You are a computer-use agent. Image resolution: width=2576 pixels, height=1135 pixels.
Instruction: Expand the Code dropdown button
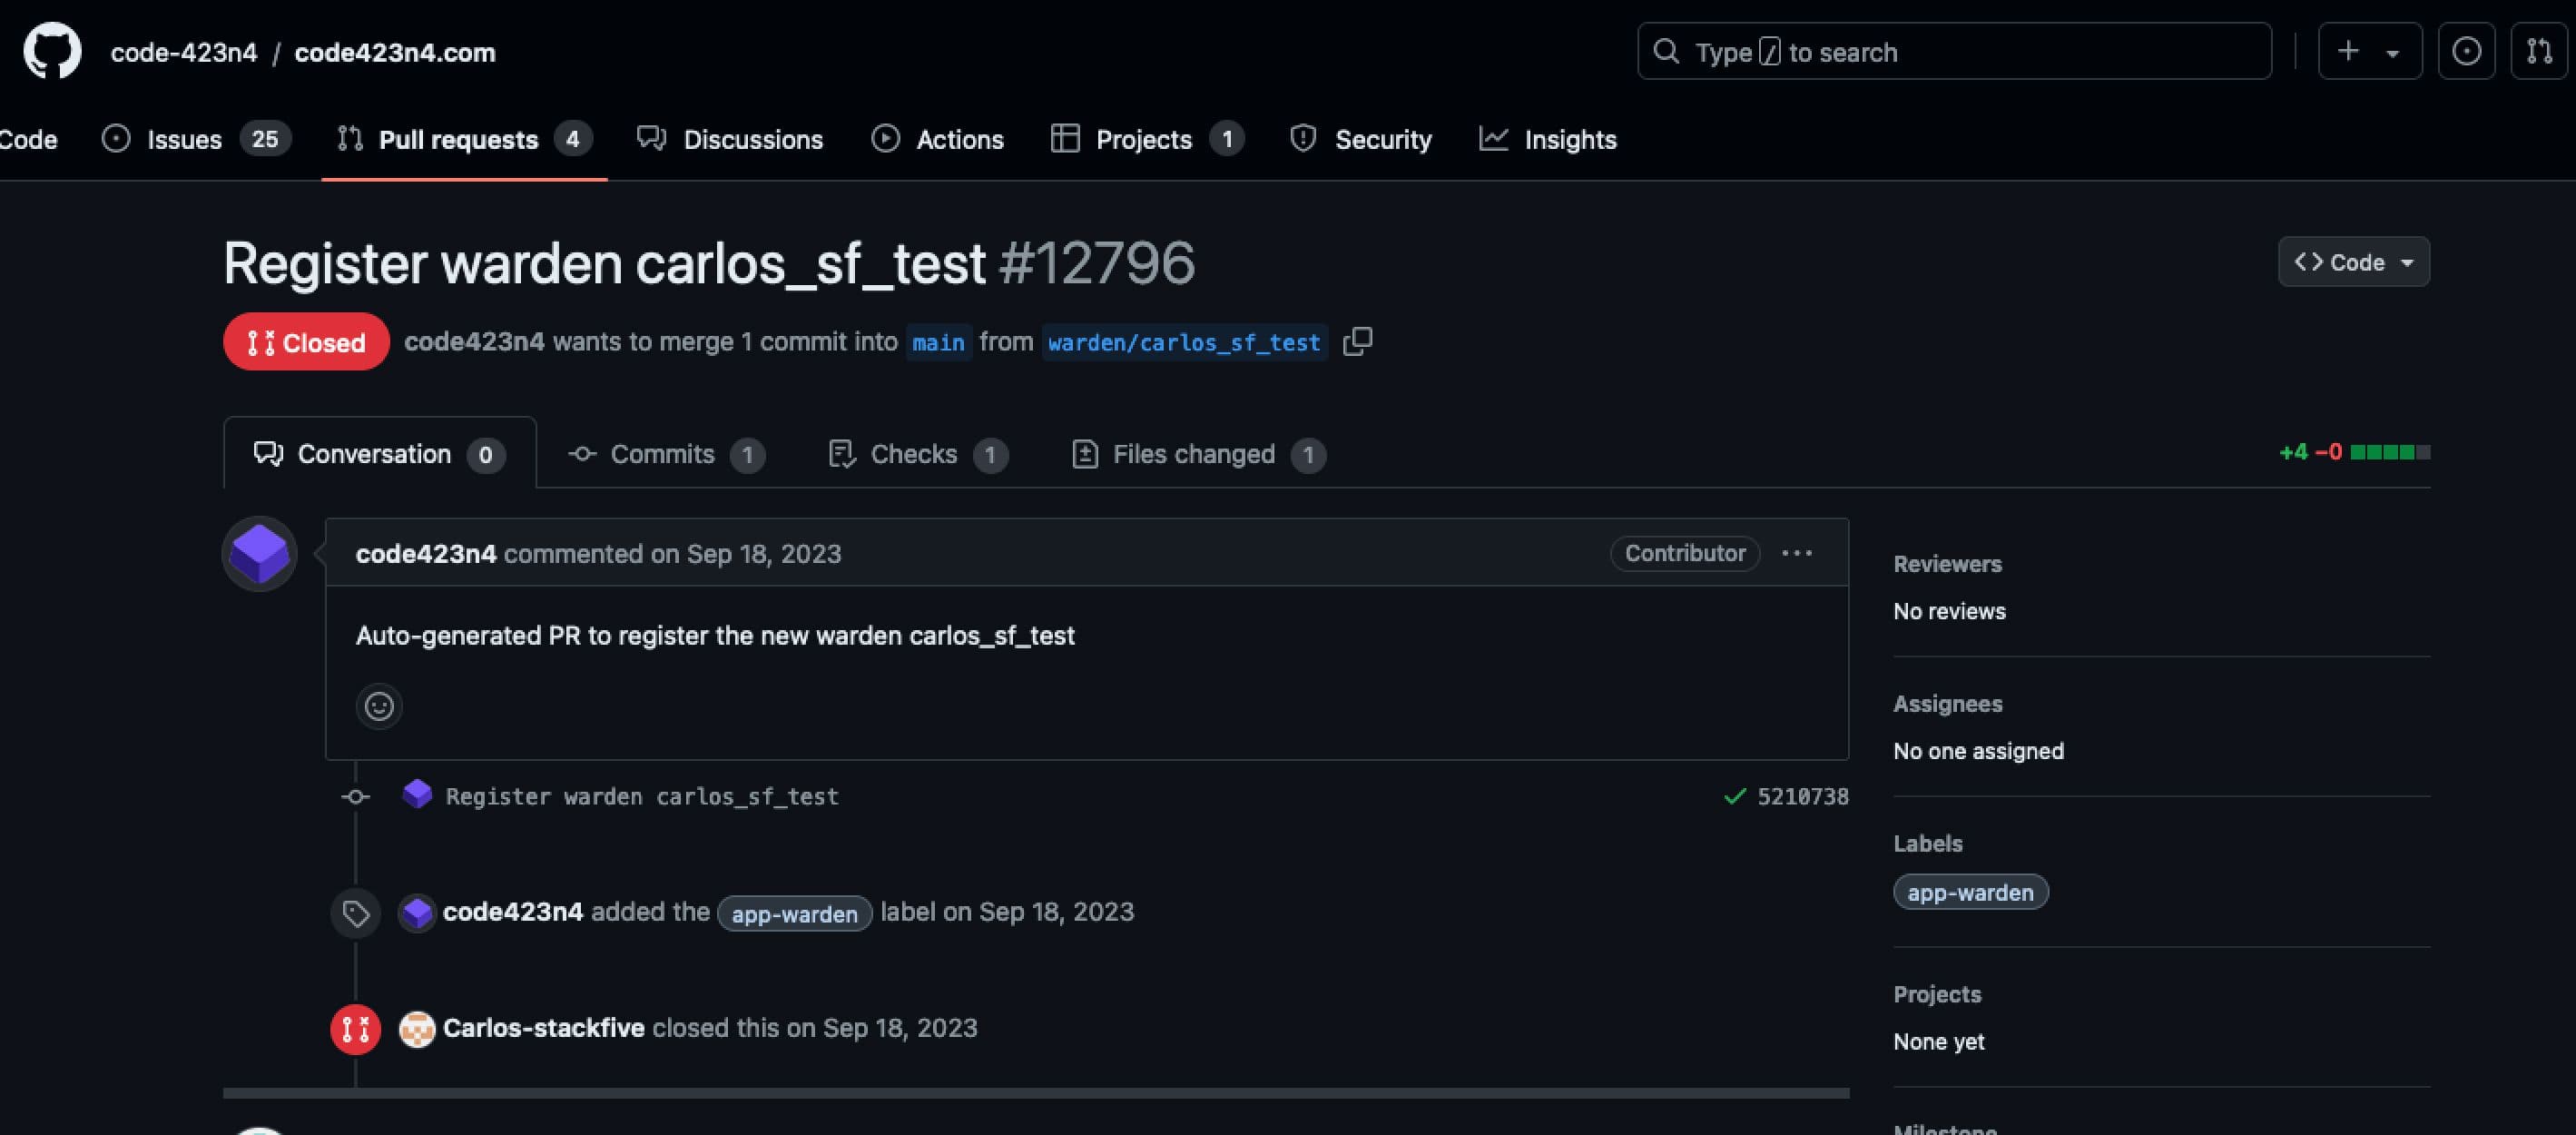tap(2353, 262)
